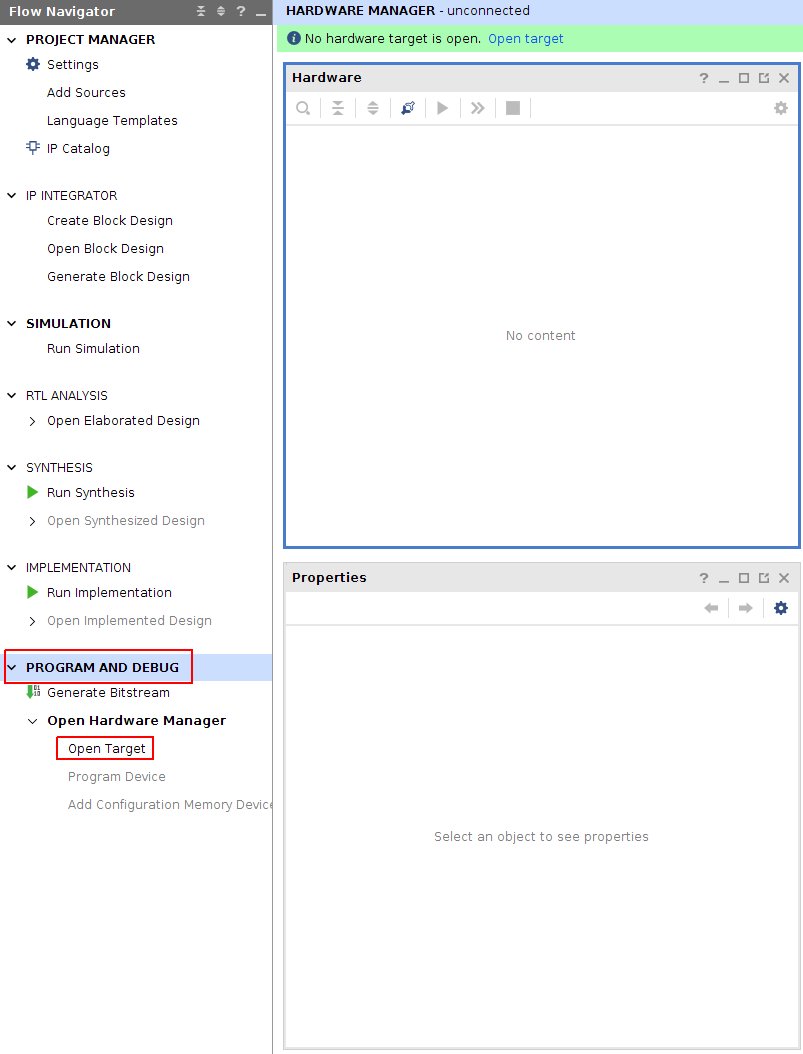Float the Properties panel
Viewport: 803px width, 1054px height.
[764, 578]
